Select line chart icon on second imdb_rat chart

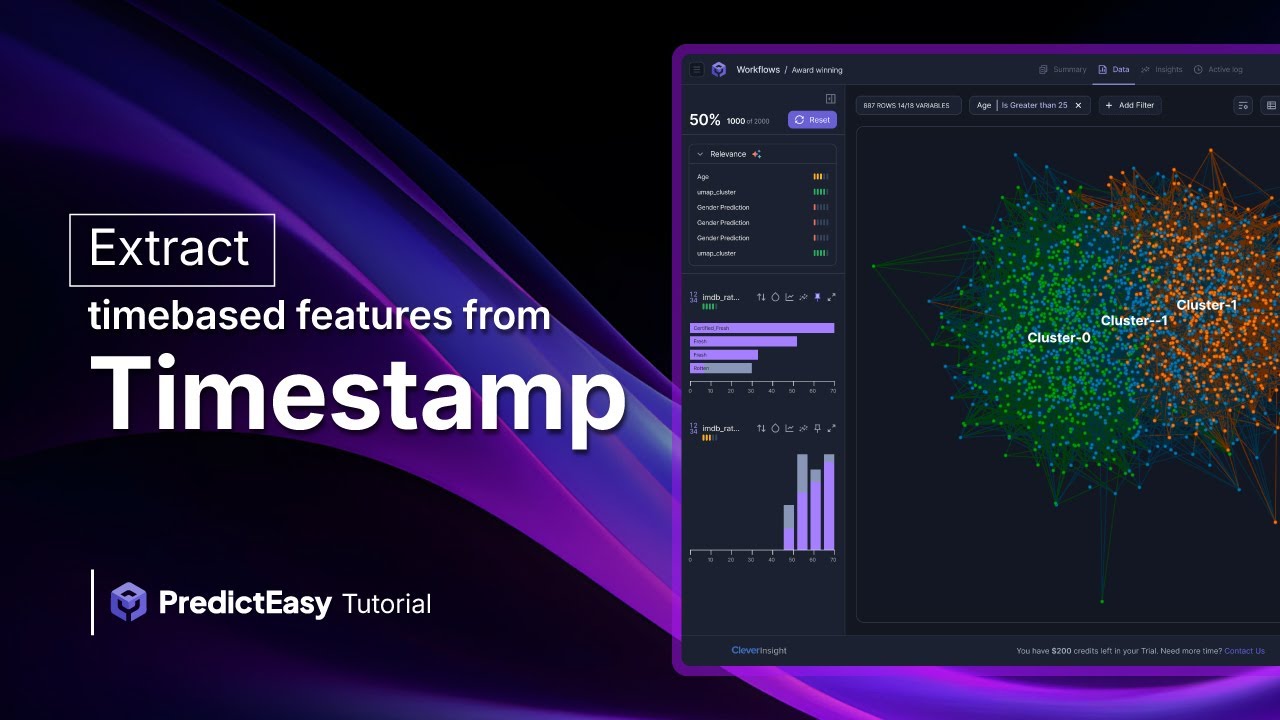coord(789,428)
